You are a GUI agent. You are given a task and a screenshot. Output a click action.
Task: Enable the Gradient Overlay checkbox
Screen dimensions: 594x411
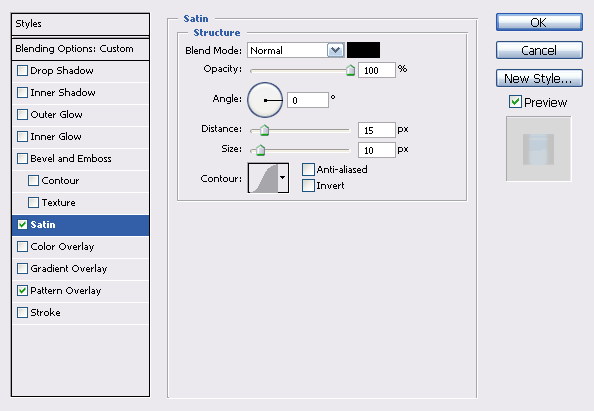22,269
